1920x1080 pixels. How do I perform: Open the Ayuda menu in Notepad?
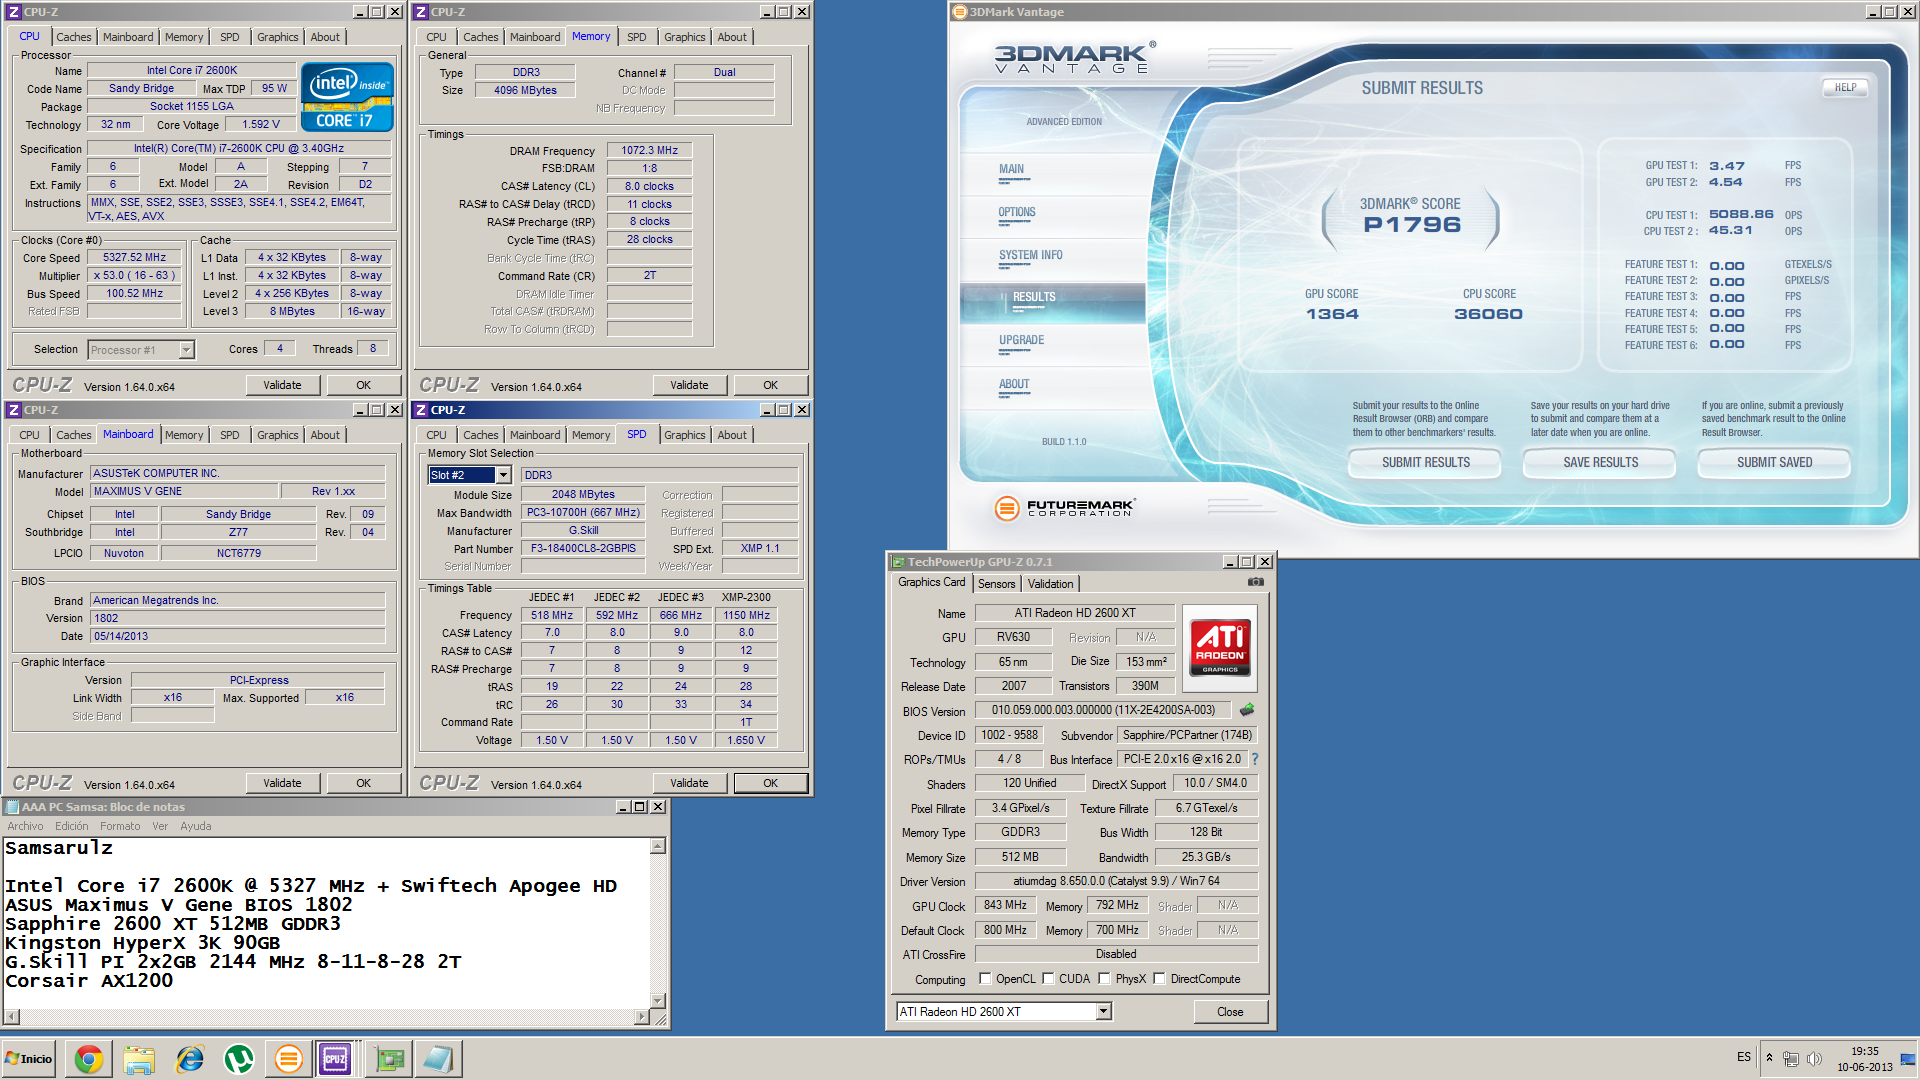196,826
